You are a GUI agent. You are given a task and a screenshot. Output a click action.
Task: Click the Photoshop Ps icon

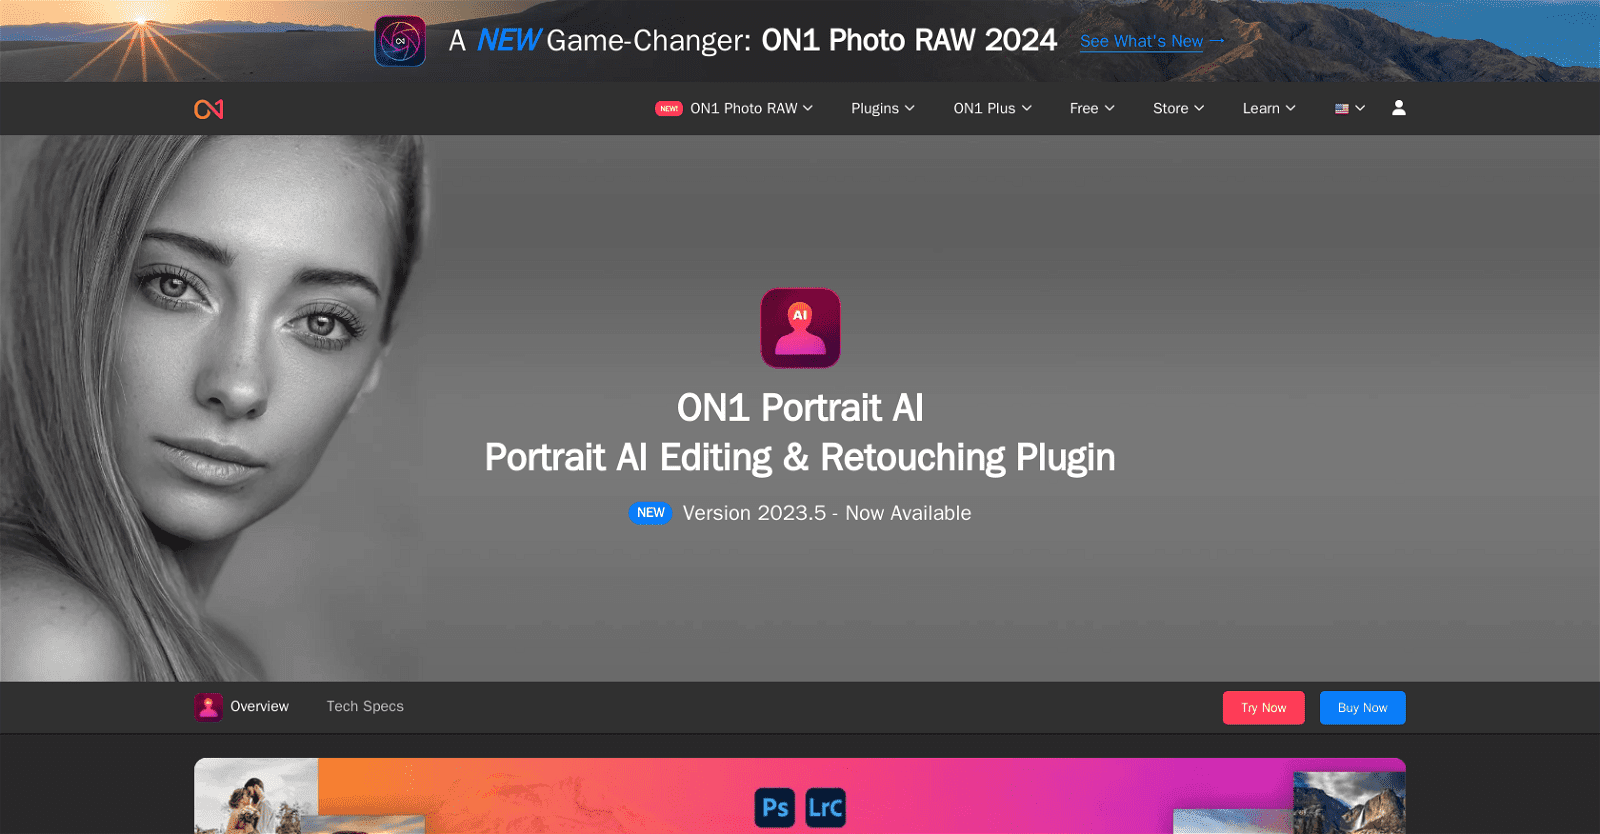point(775,807)
